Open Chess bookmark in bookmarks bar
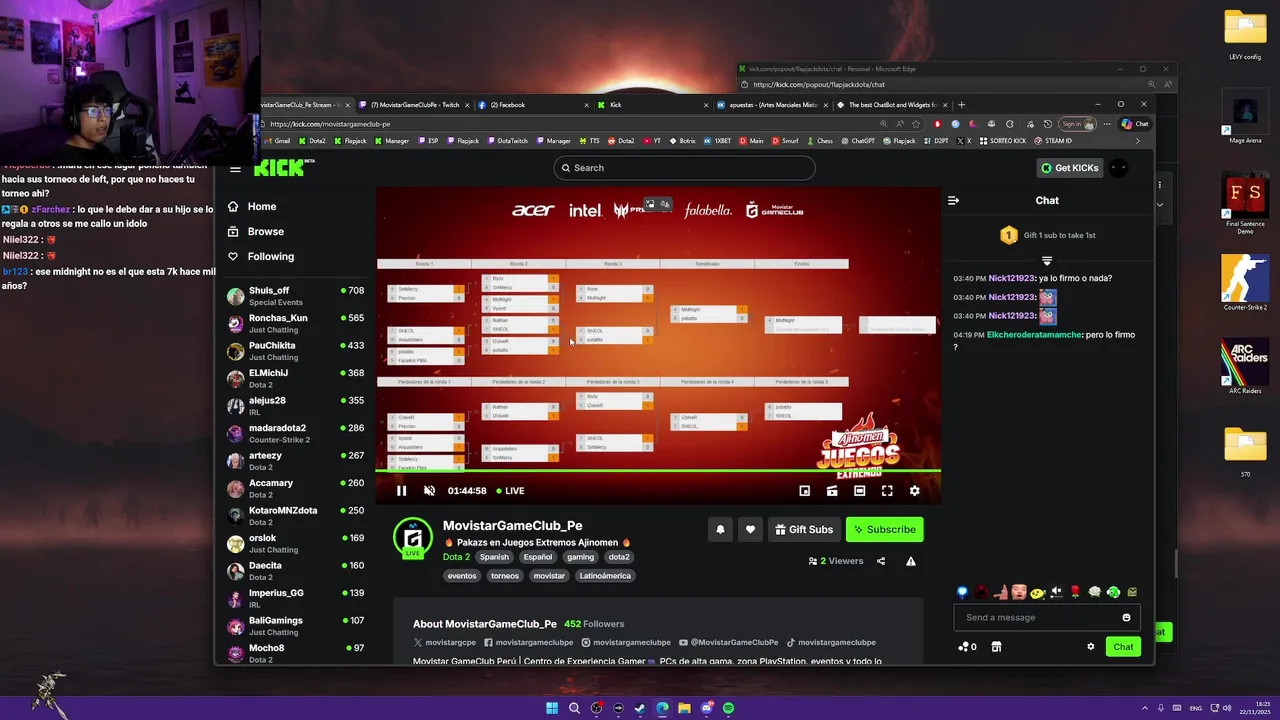 tap(820, 141)
